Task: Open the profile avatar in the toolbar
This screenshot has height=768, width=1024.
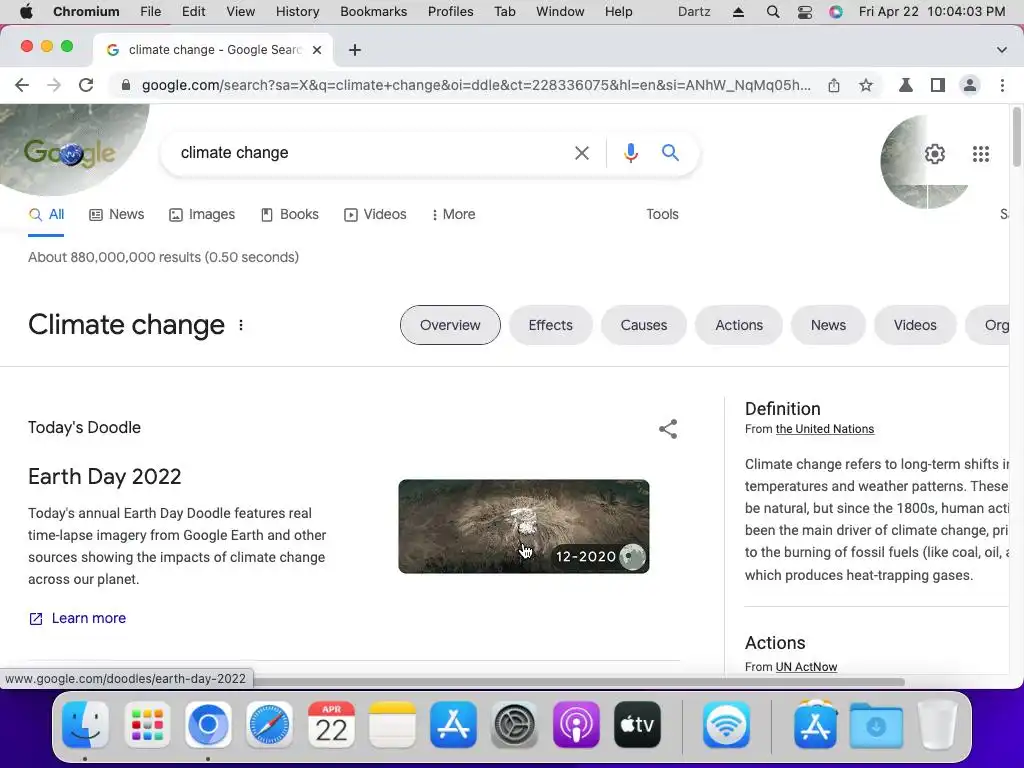Action: pos(970,85)
